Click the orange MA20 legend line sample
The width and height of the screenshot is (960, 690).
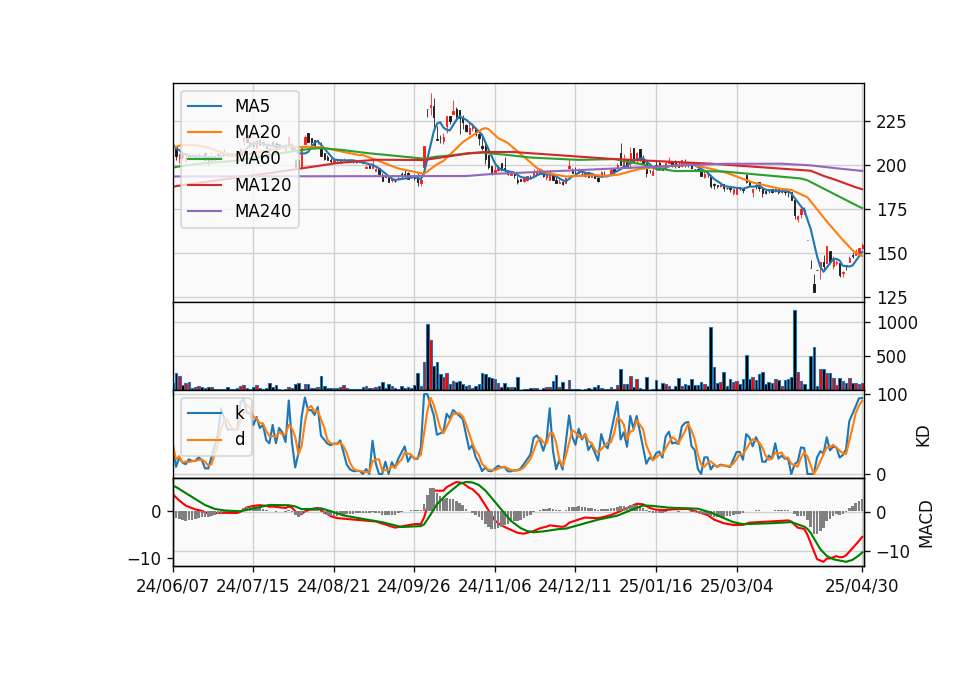point(204,132)
